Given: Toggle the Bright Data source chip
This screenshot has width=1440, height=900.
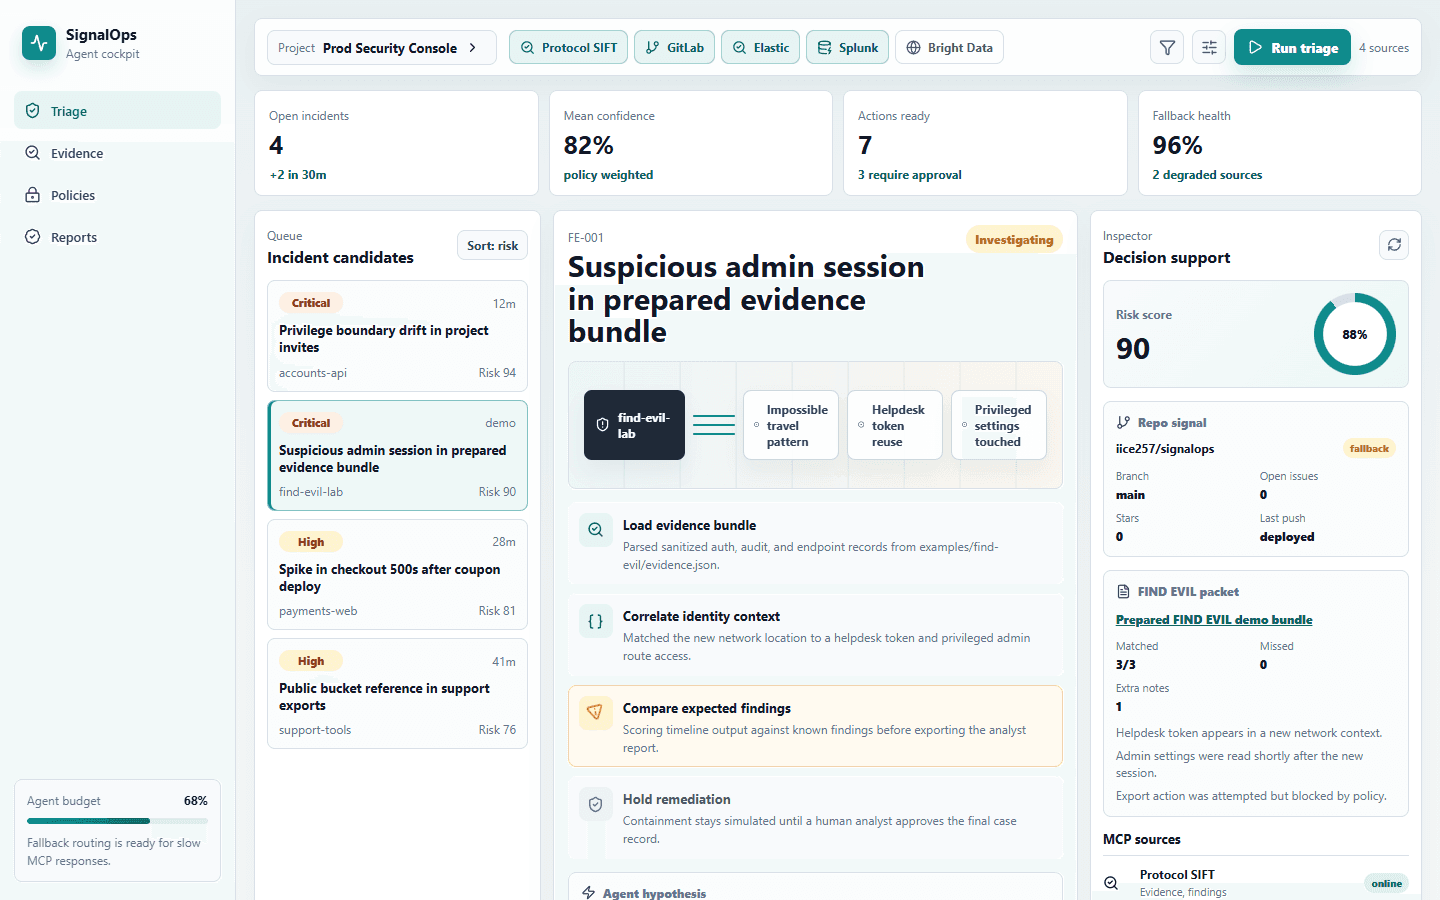Looking at the screenshot, I should (949, 47).
